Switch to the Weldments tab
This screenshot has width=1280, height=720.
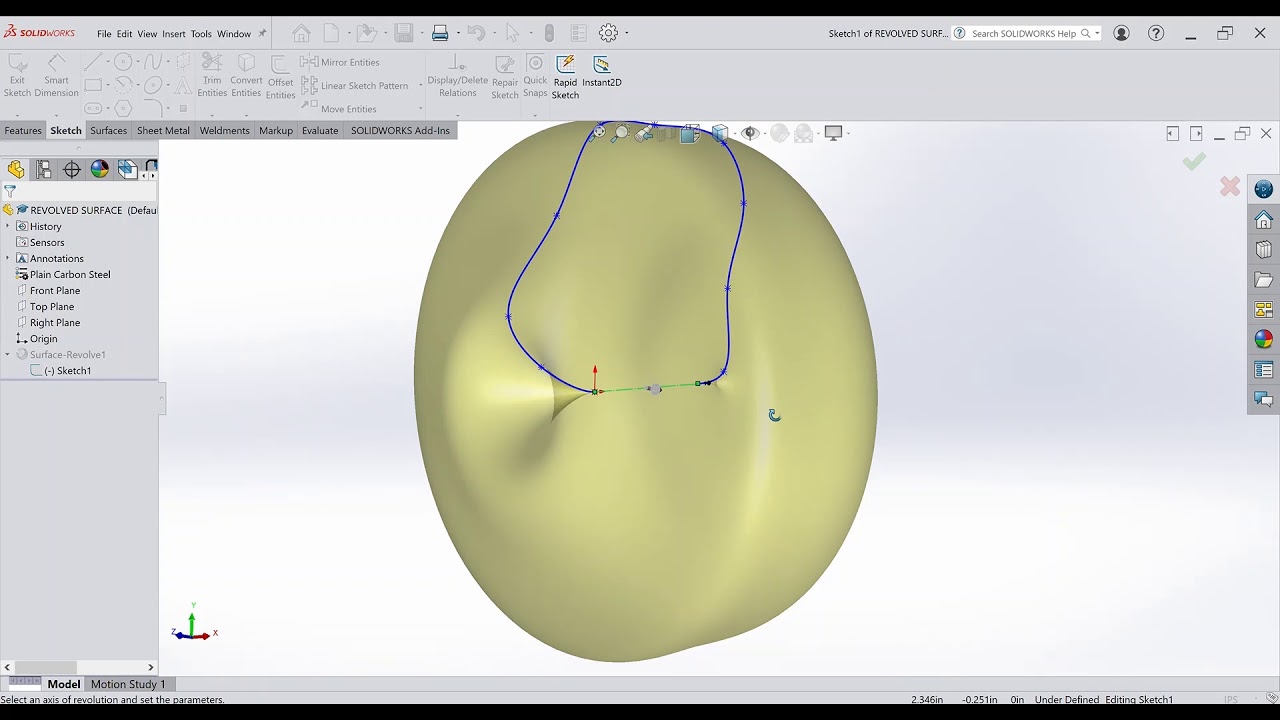click(x=224, y=130)
